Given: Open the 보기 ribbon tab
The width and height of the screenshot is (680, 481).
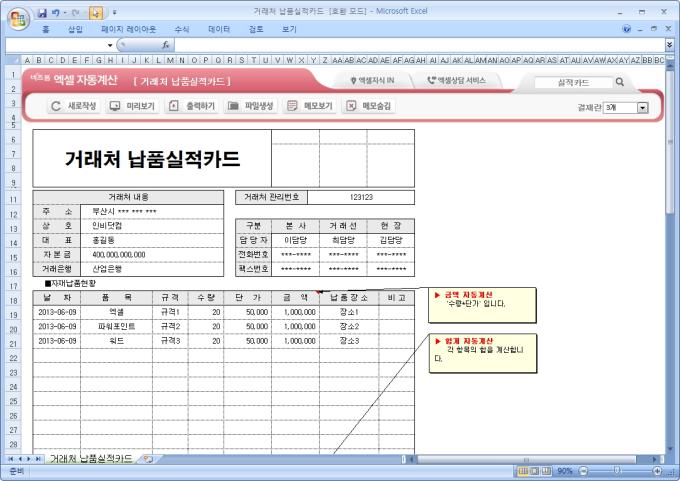Looking at the screenshot, I should (x=289, y=29).
